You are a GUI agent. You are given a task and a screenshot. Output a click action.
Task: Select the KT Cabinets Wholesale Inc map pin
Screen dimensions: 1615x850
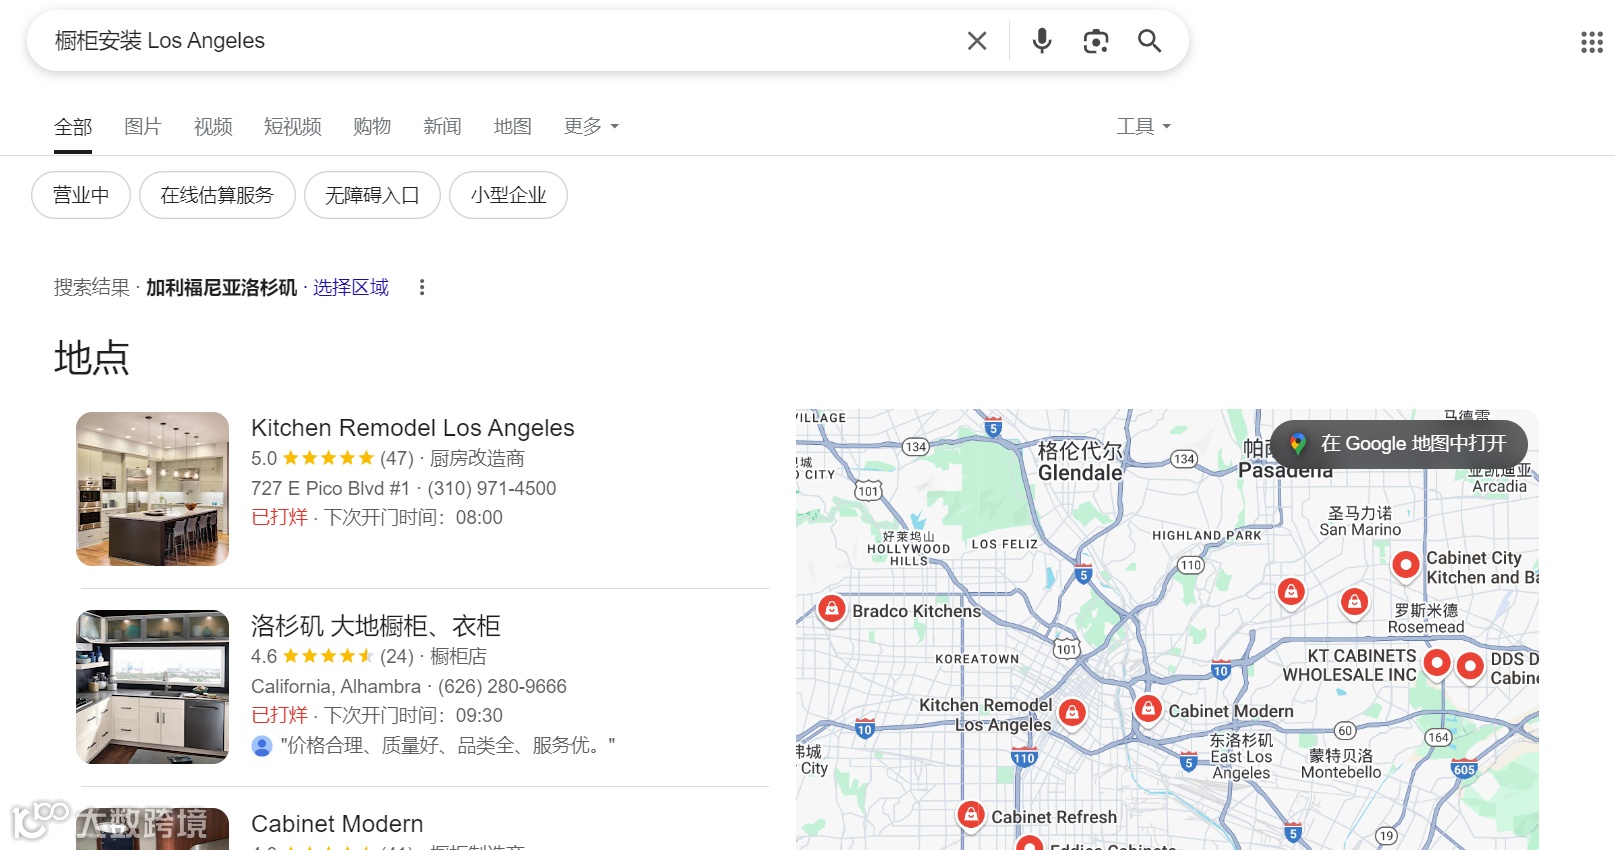point(1437,662)
